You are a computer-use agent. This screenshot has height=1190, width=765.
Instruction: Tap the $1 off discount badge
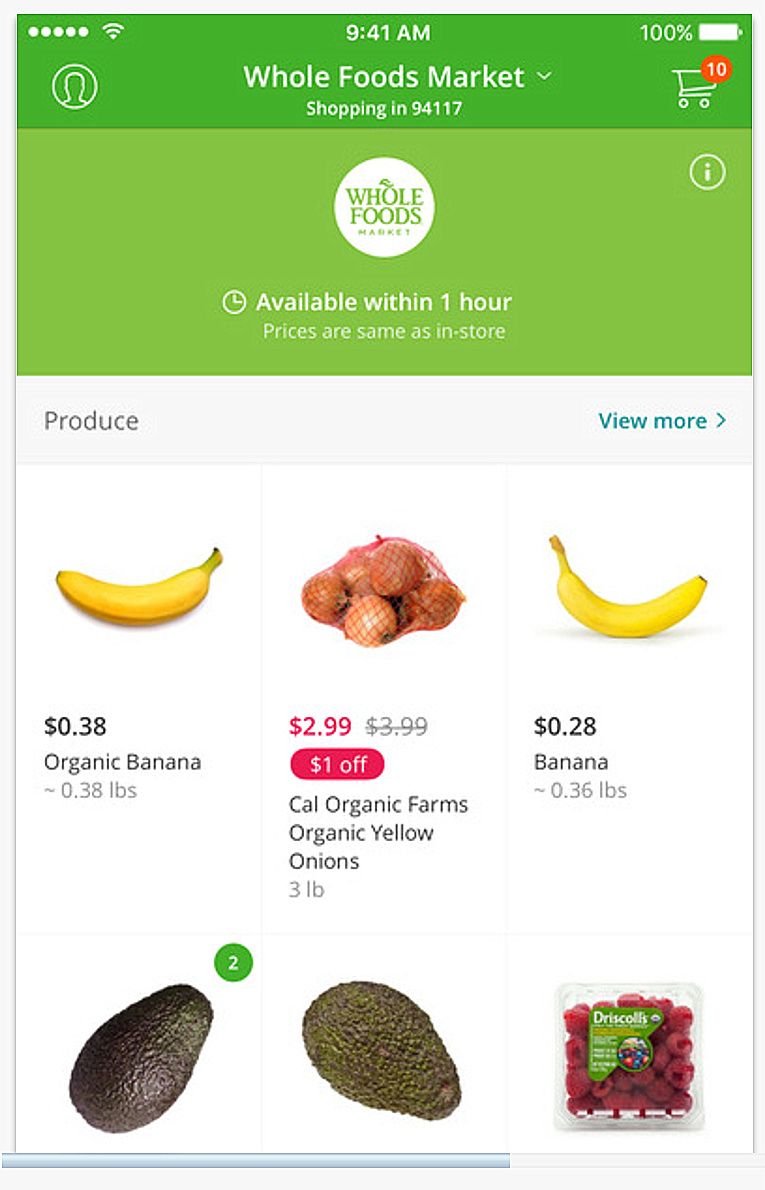337,765
